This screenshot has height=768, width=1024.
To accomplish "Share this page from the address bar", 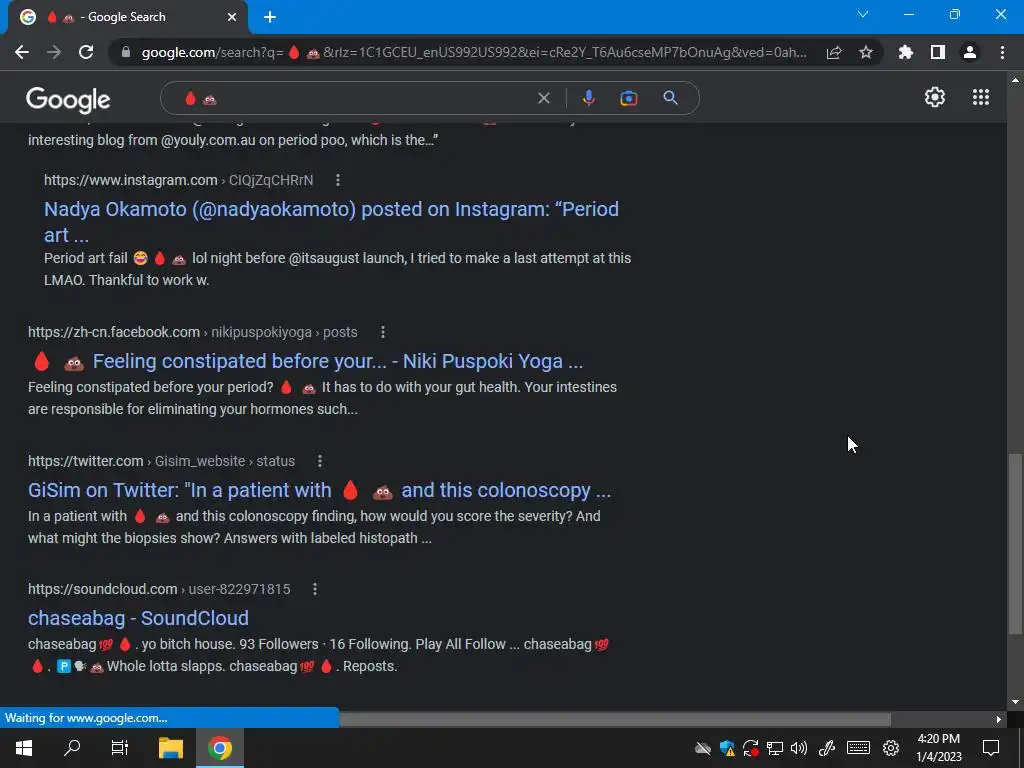I will tap(834, 52).
